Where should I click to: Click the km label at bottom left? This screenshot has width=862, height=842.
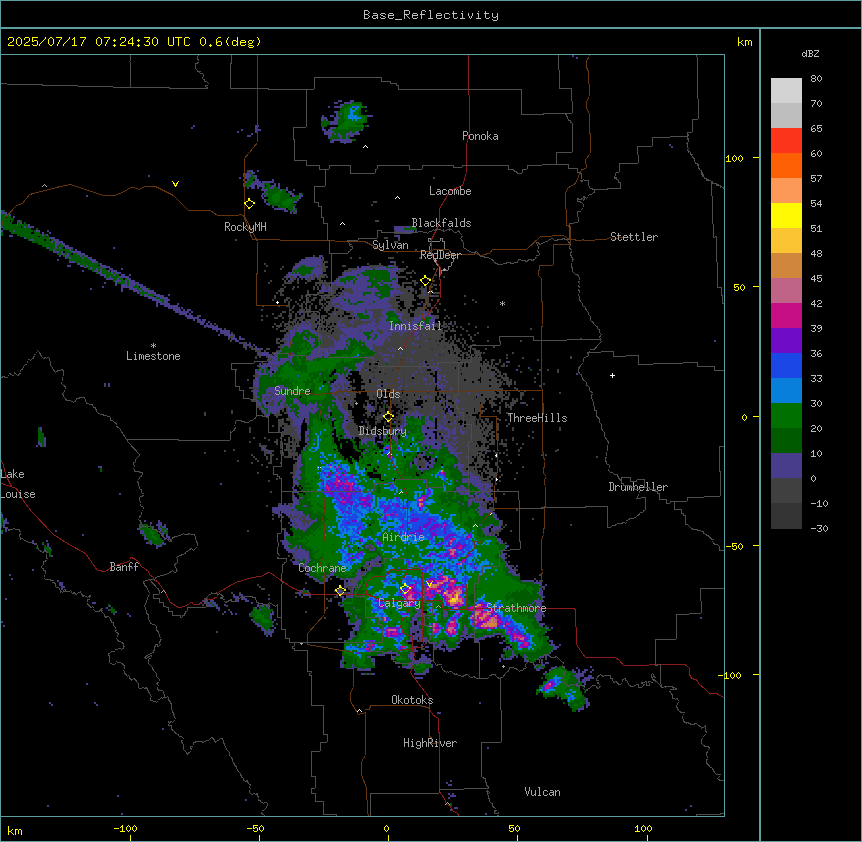(x=15, y=830)
